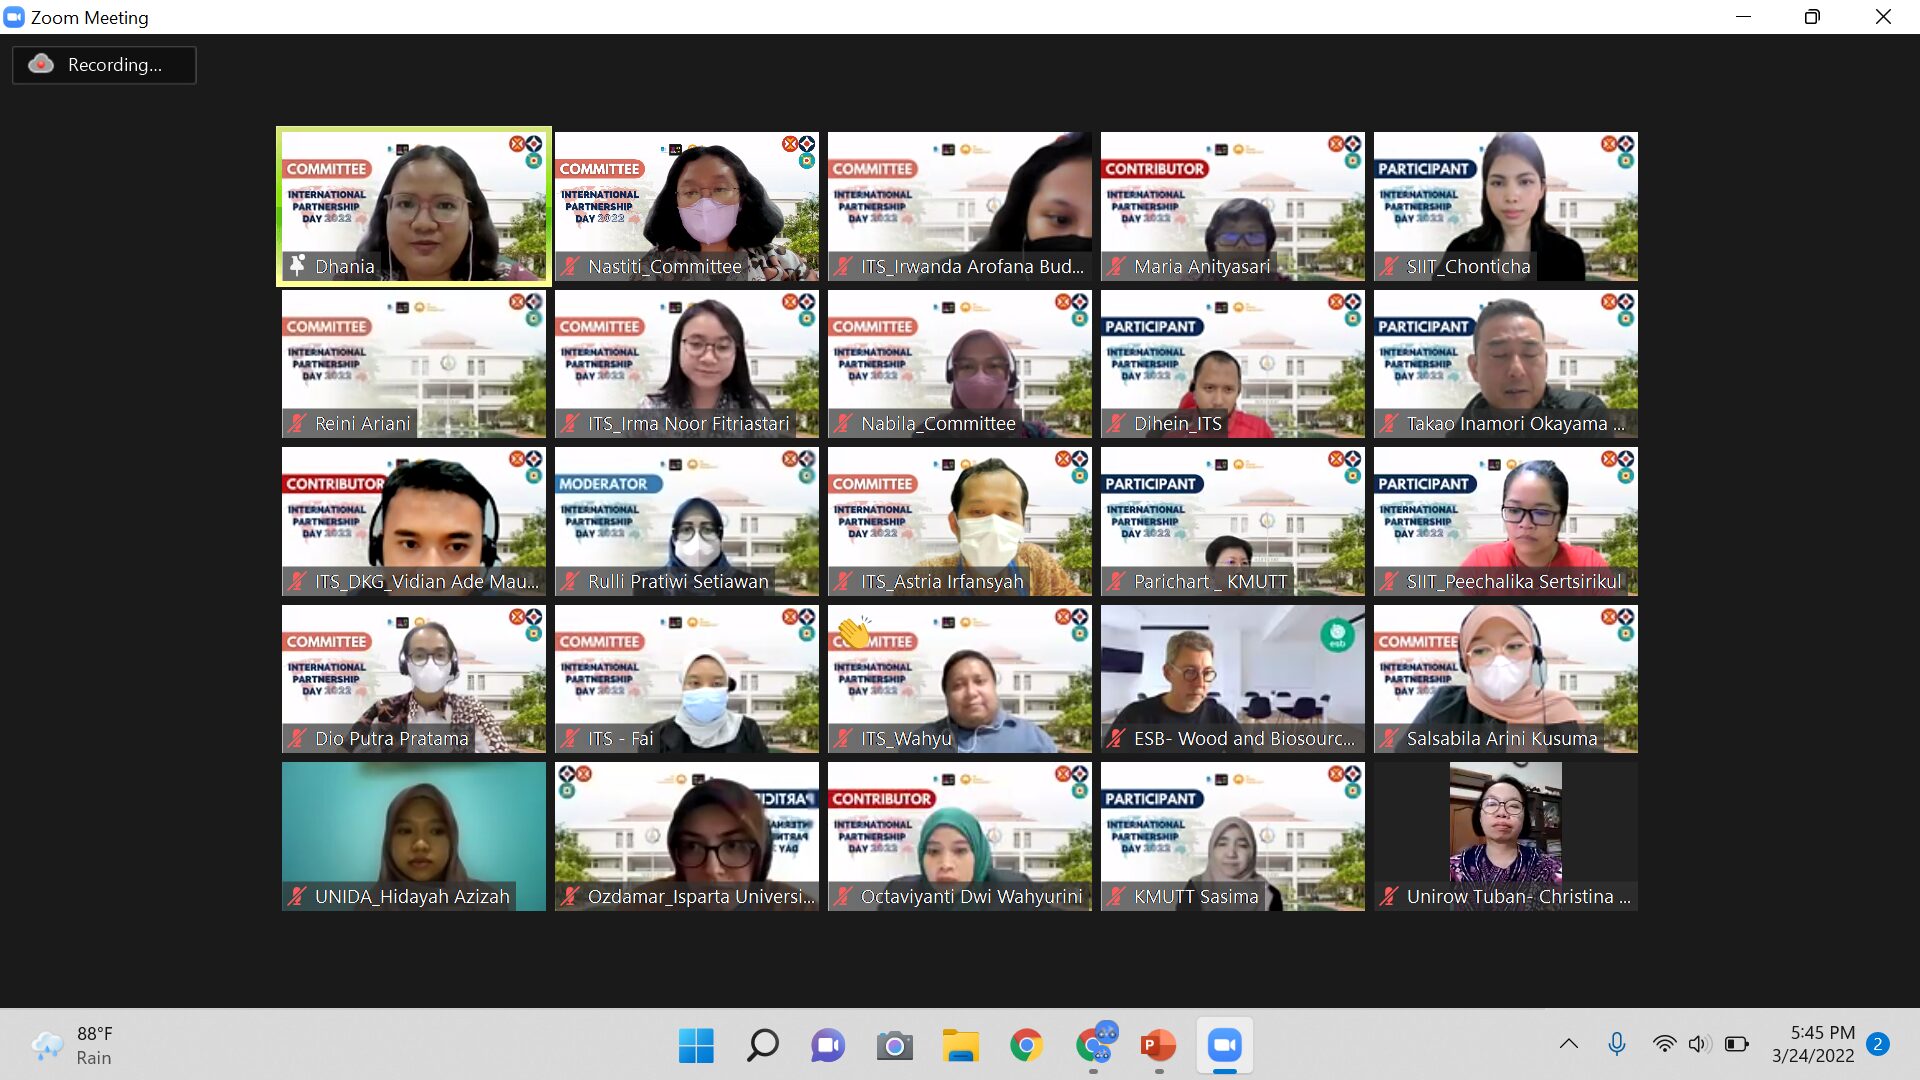Open Zoom from the taskbar
This screenshot has height=1080, width=1920.
click(1224, 1046)
